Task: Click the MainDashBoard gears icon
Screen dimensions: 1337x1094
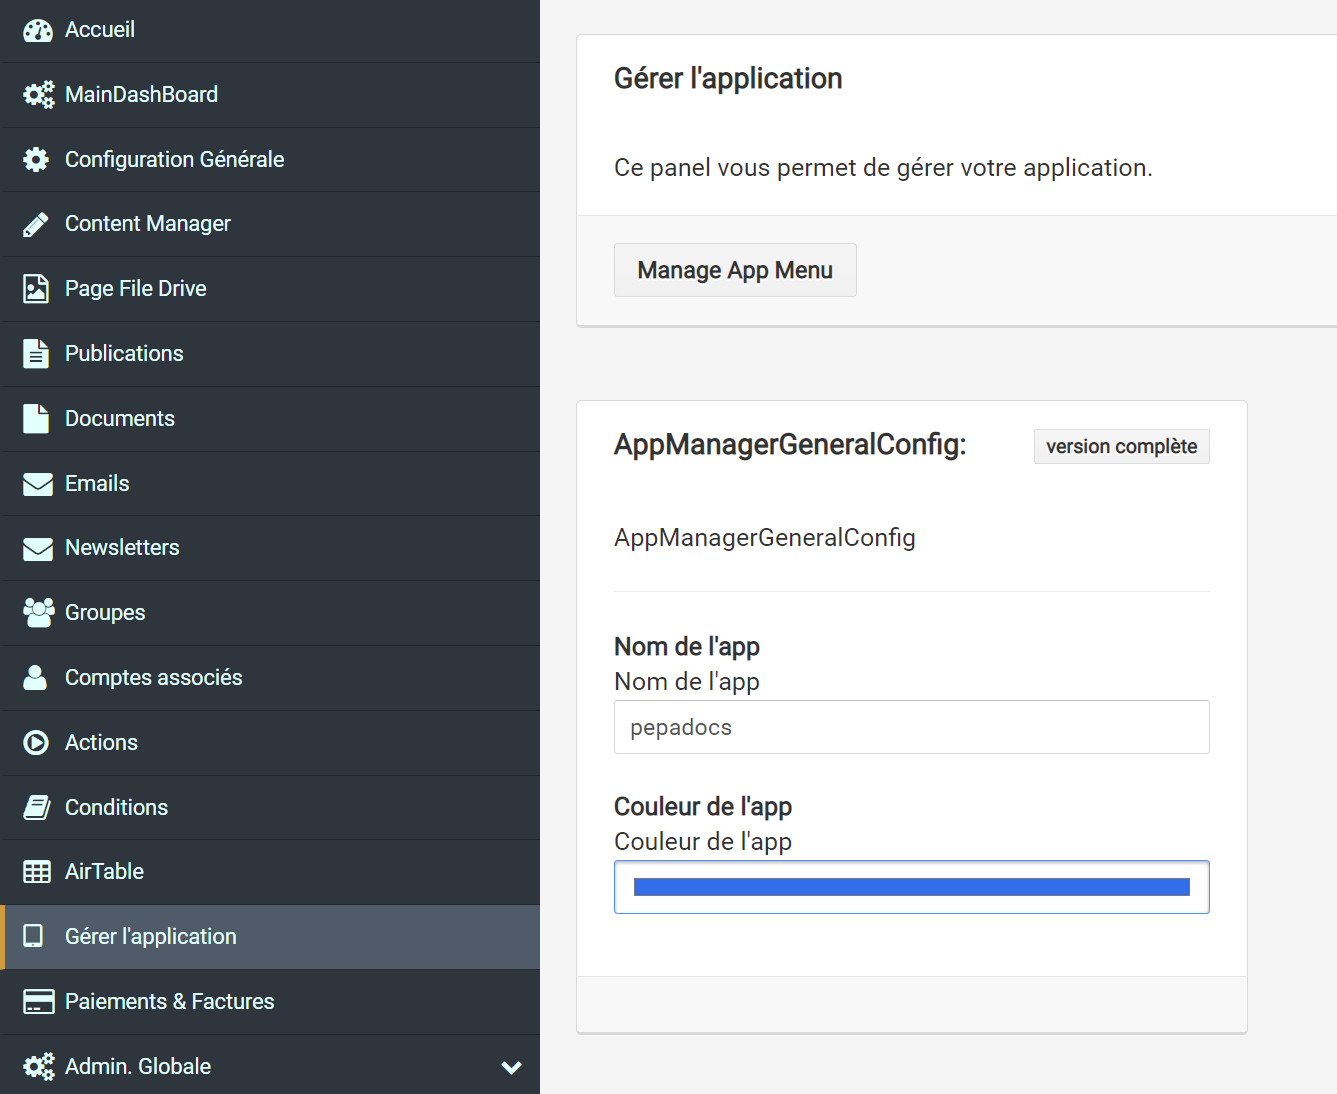Action: coord(38,95)
